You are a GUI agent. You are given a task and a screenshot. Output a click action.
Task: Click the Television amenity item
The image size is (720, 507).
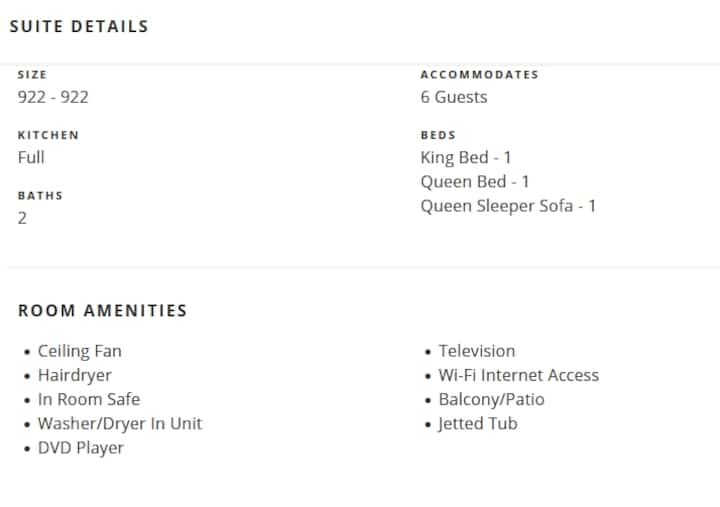tap(477, 351)
